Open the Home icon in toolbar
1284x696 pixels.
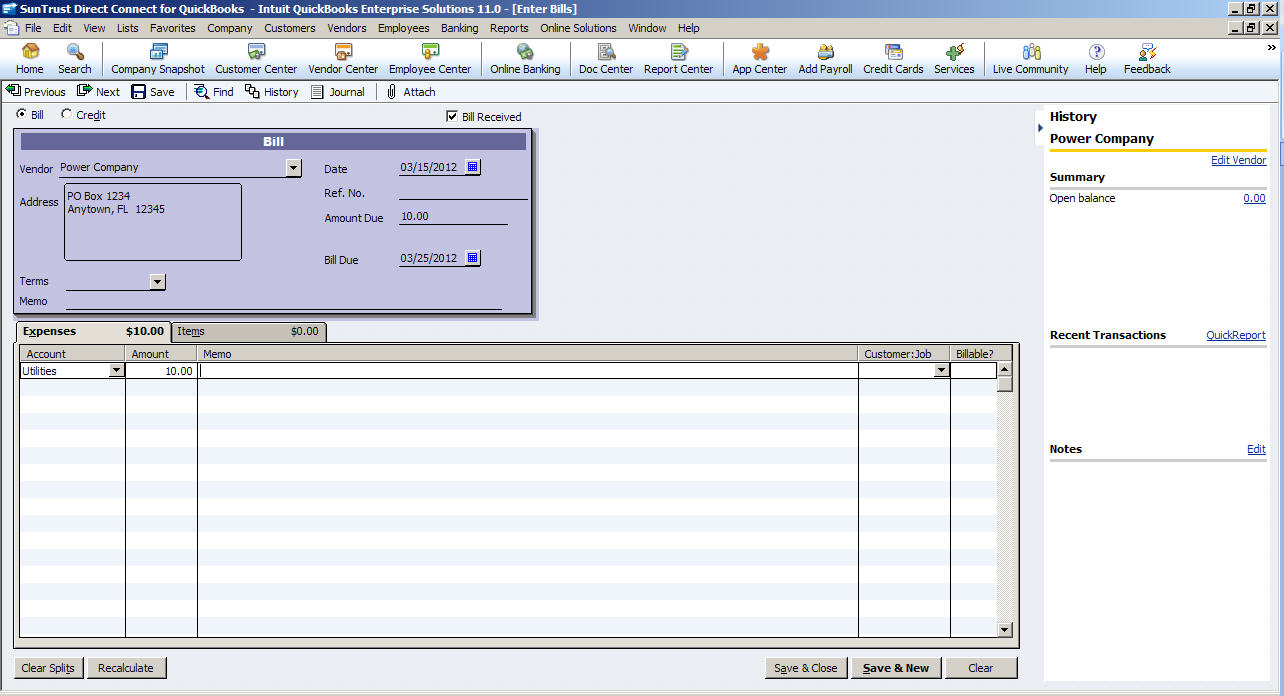[x=30, y=59]
